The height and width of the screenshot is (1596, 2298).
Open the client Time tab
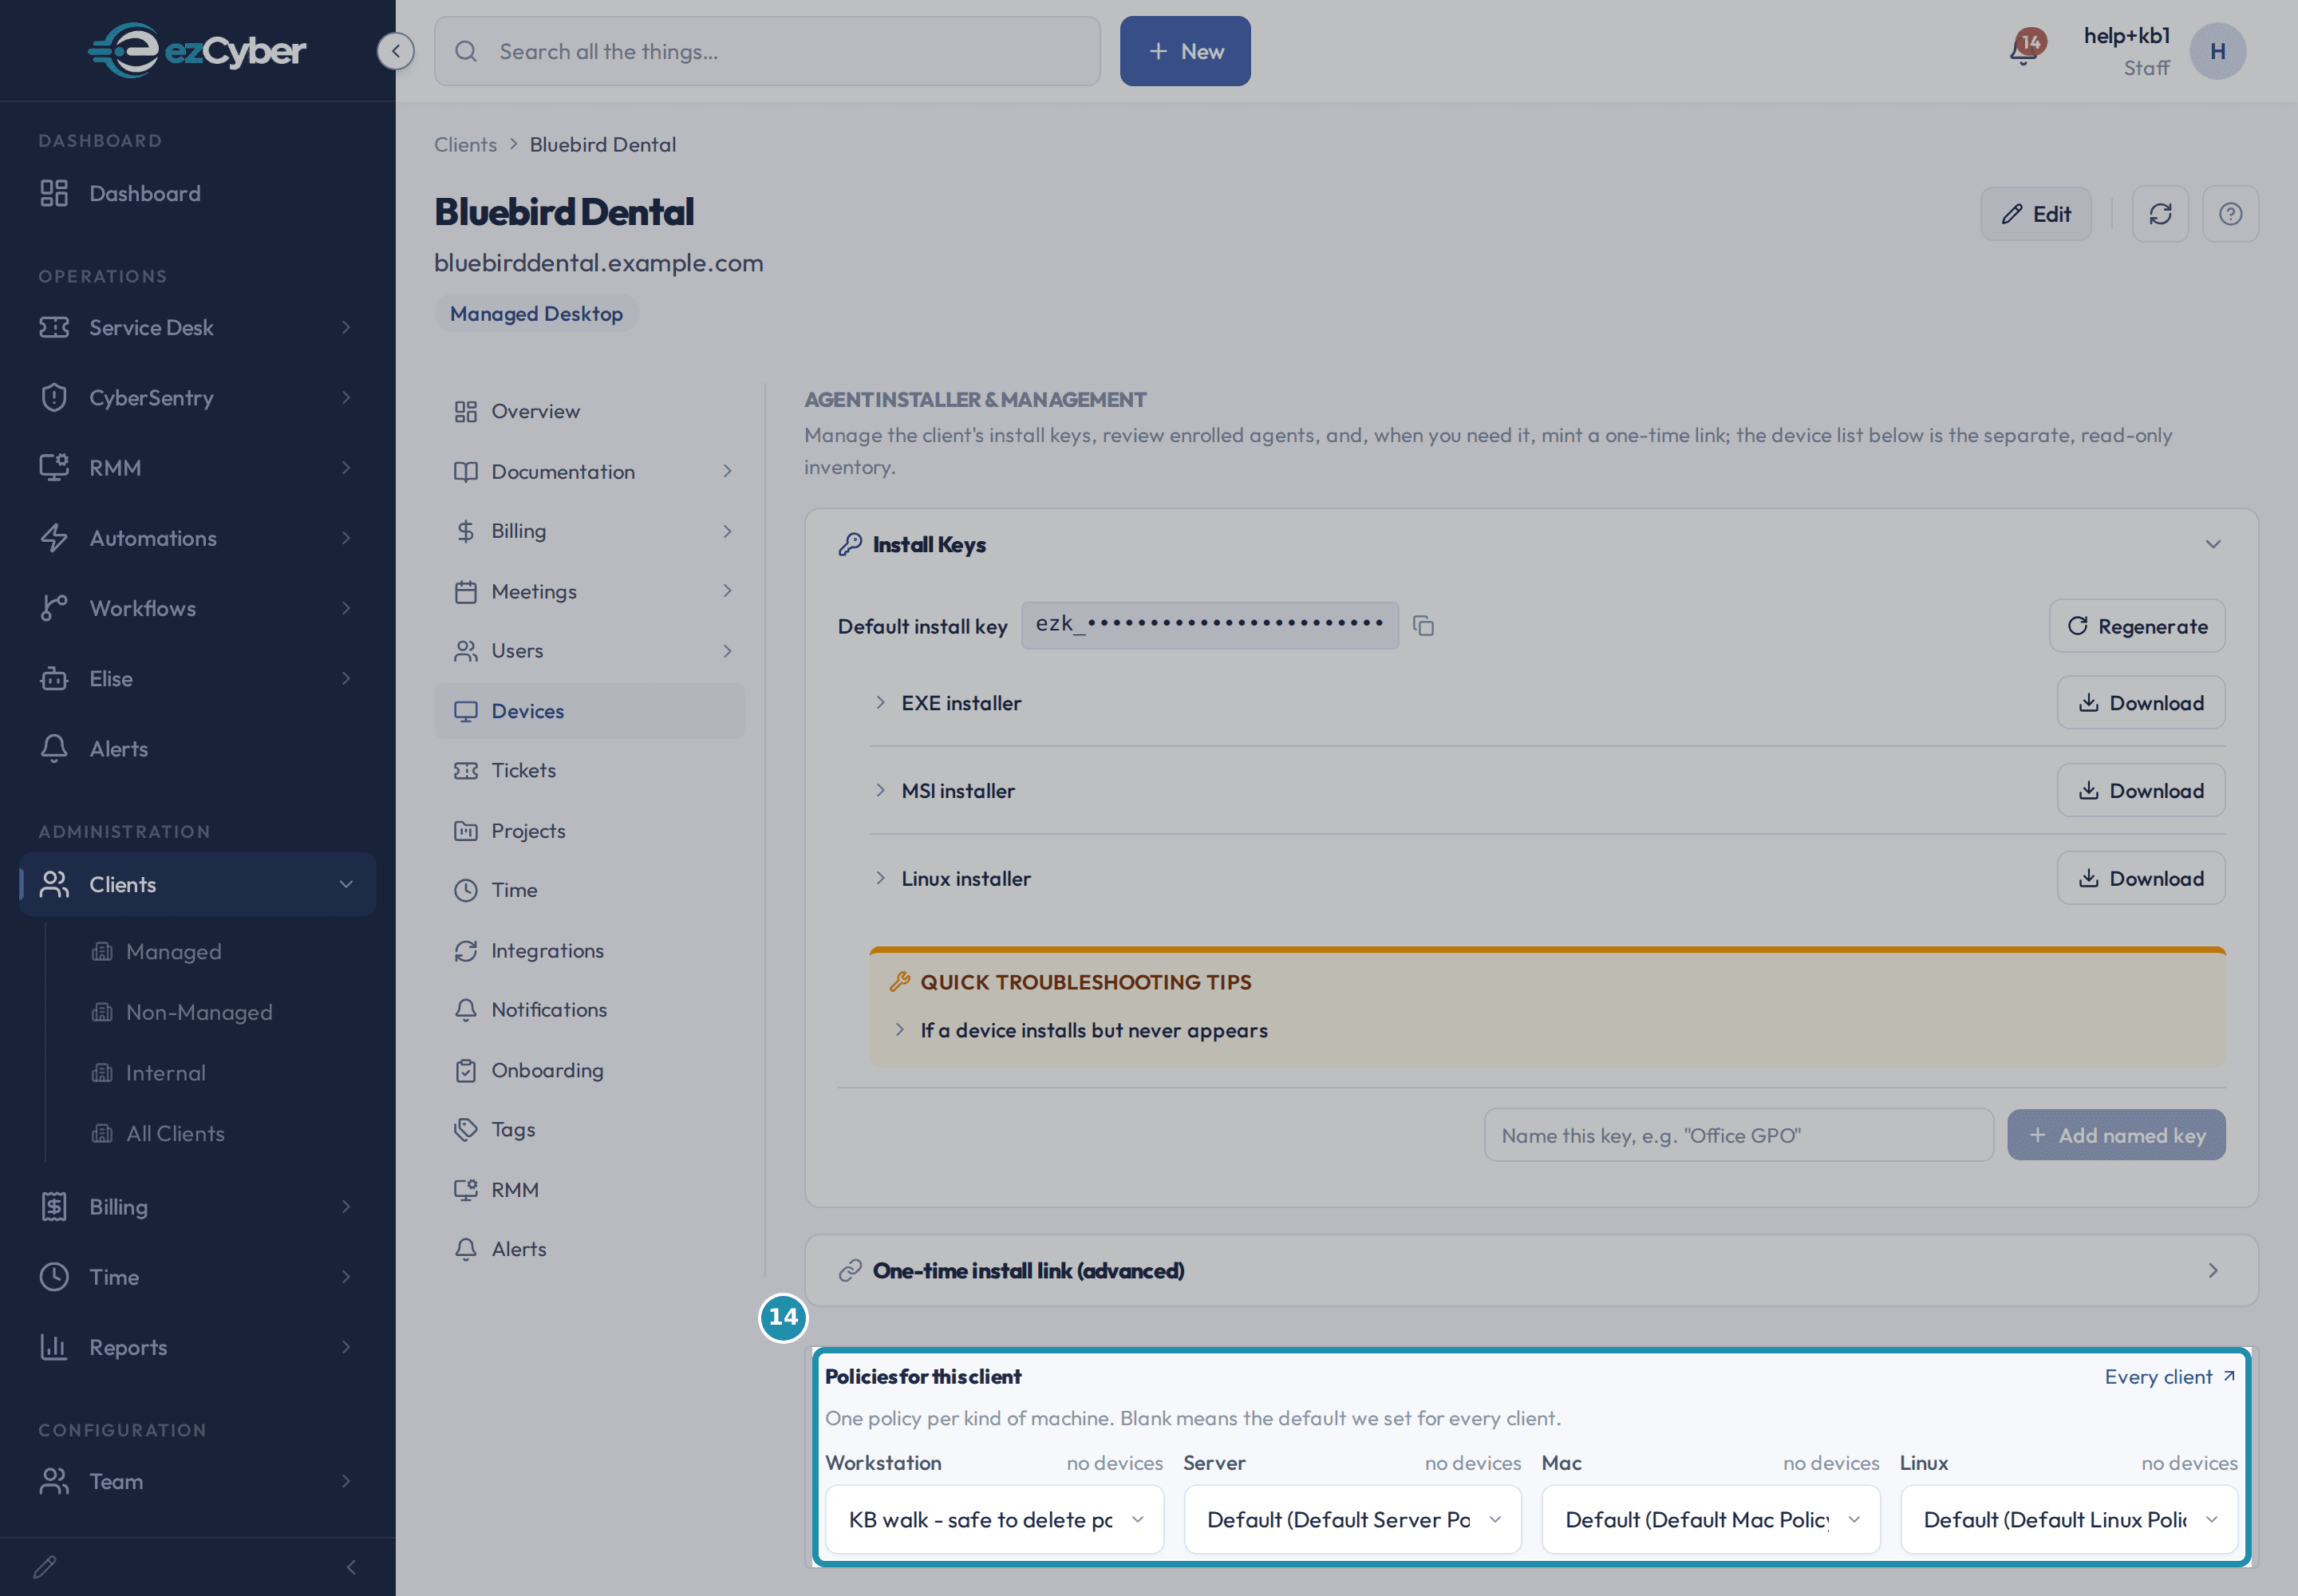click(x=589, y=890)
